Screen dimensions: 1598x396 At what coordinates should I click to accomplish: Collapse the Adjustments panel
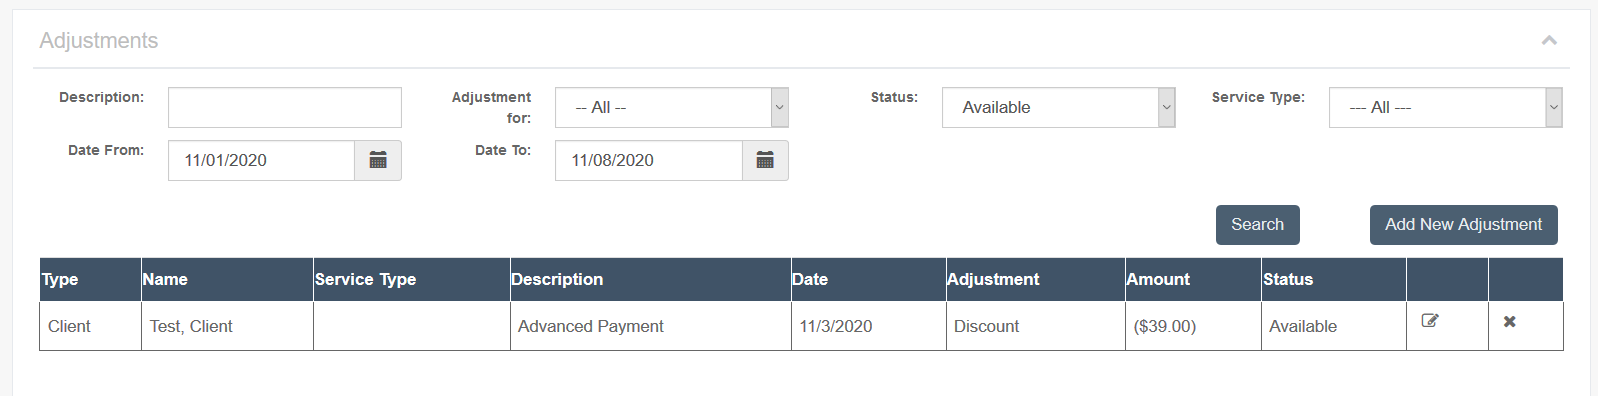point(1549,40)
